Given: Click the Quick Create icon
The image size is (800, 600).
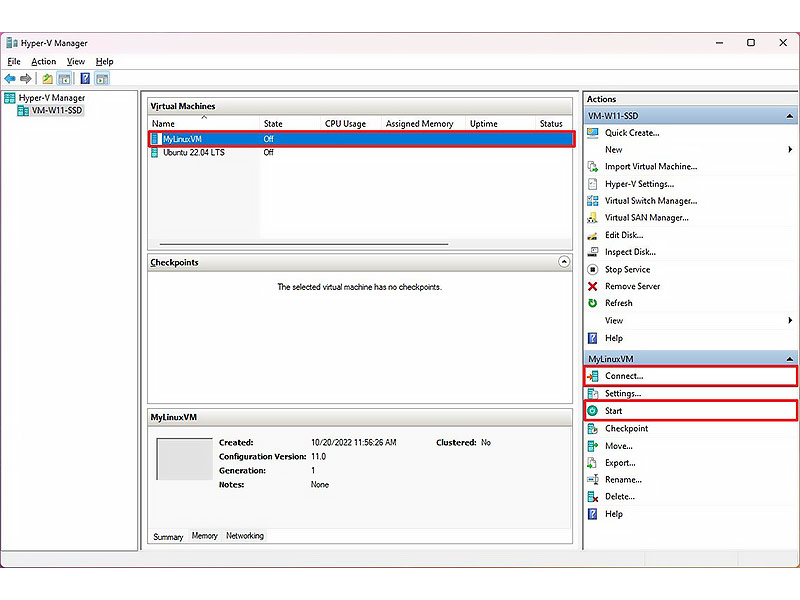Looking at the screenshot, I should 592,133.
